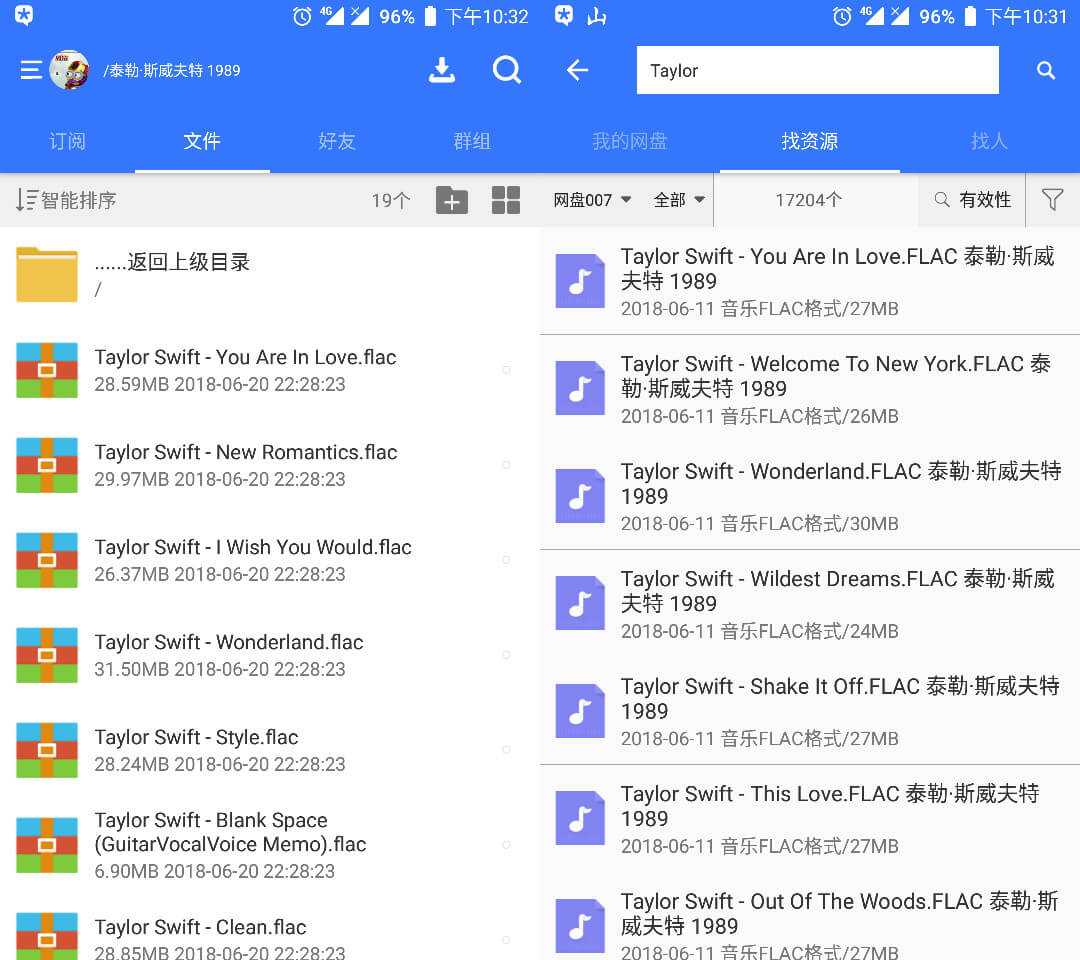Tap archive icon of Clean.flac
Screen dimensions: 1080x960
coord(47,937)
